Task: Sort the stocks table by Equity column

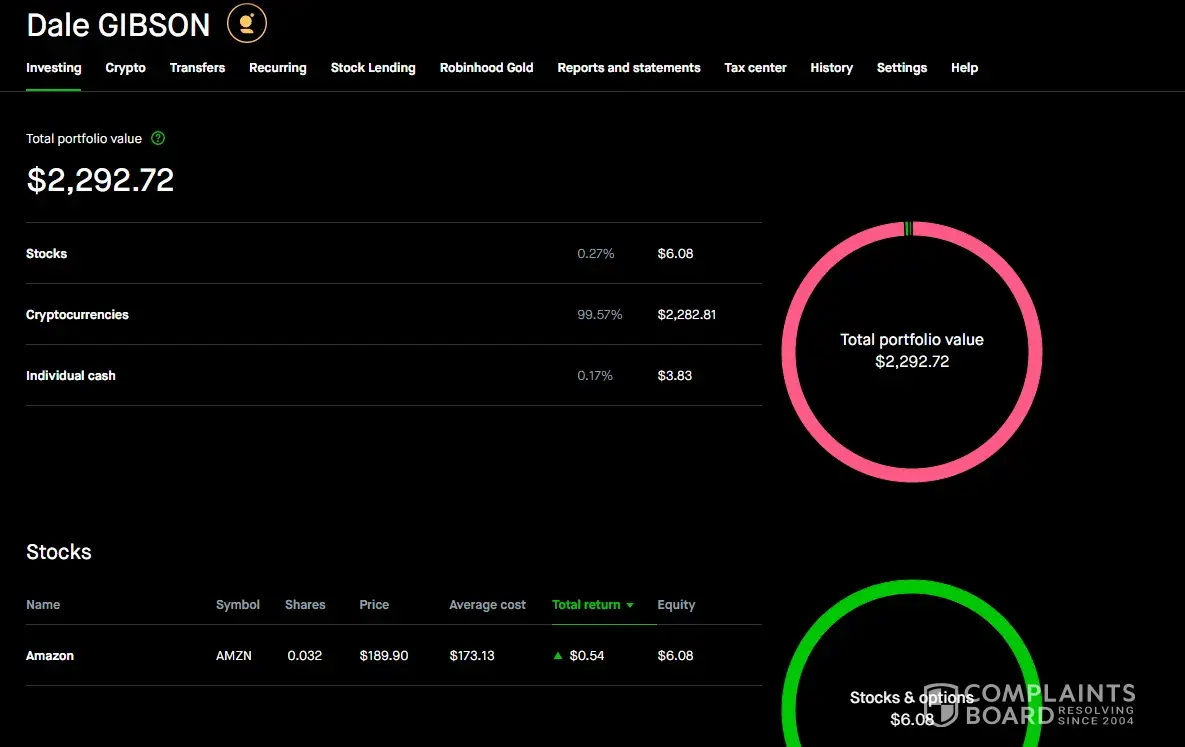Action: (x=676, y=605)
